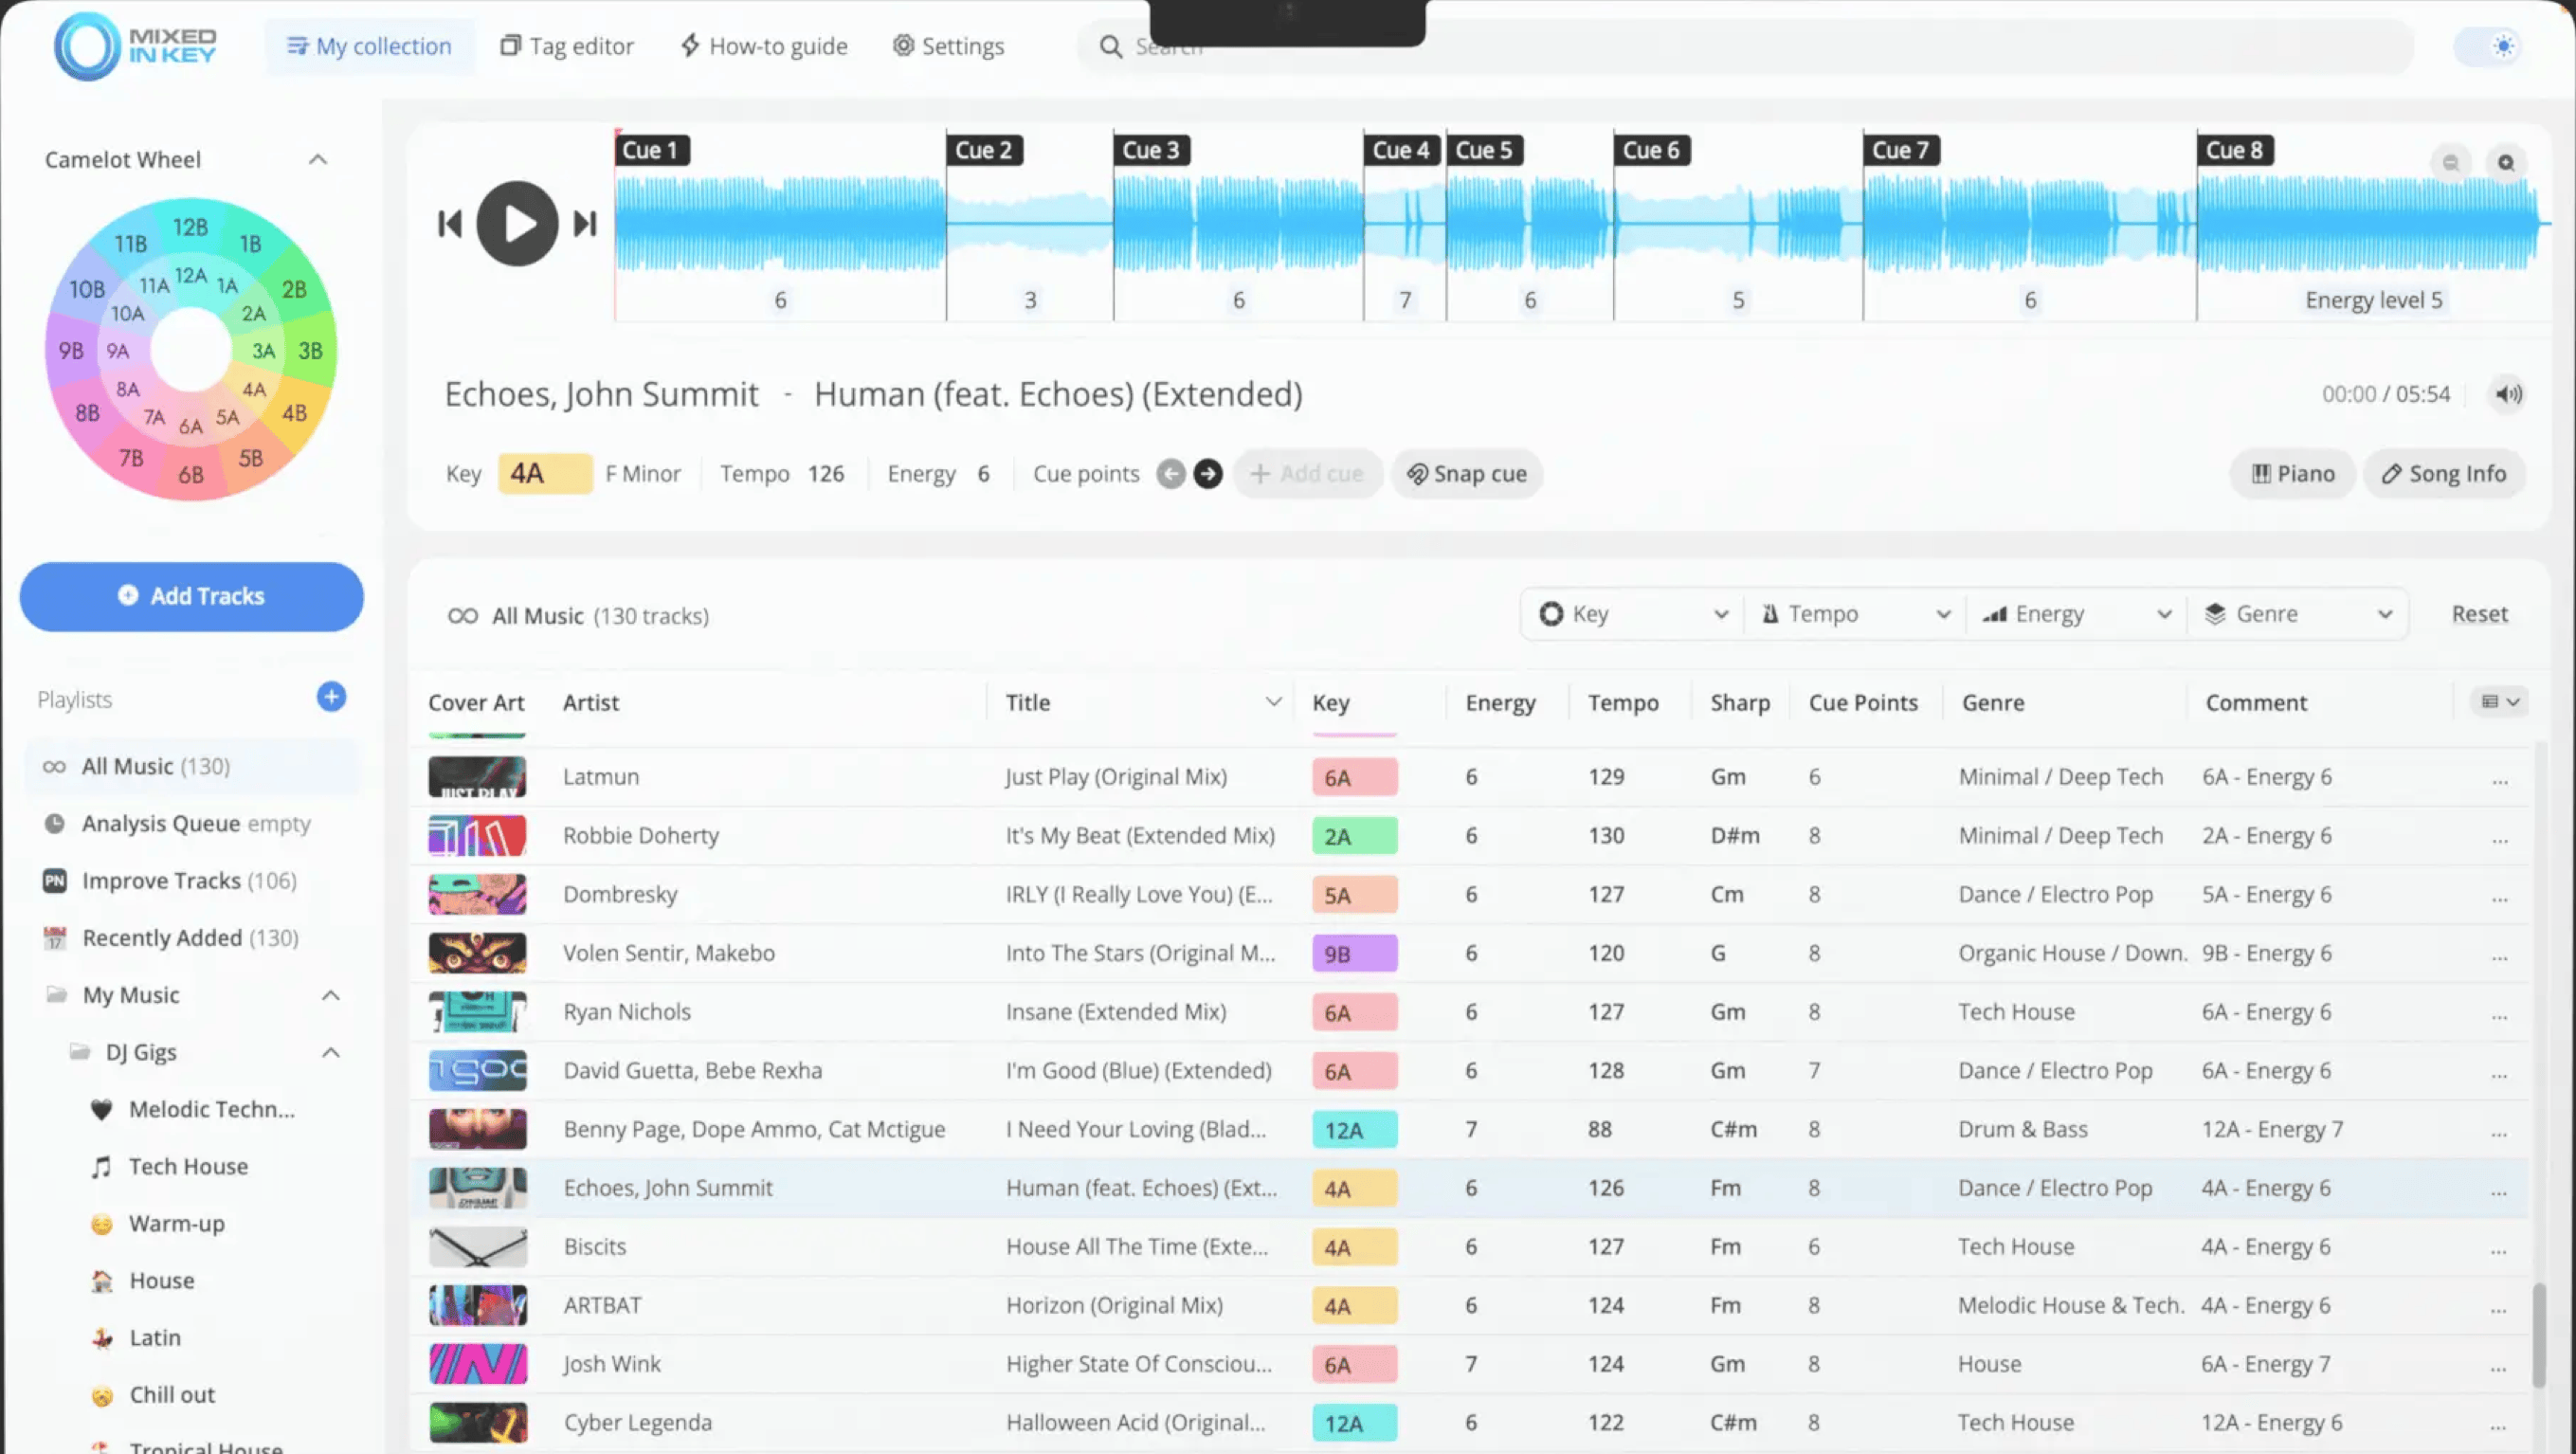
Task: Open the Settings tab
Action: point(948,46)
